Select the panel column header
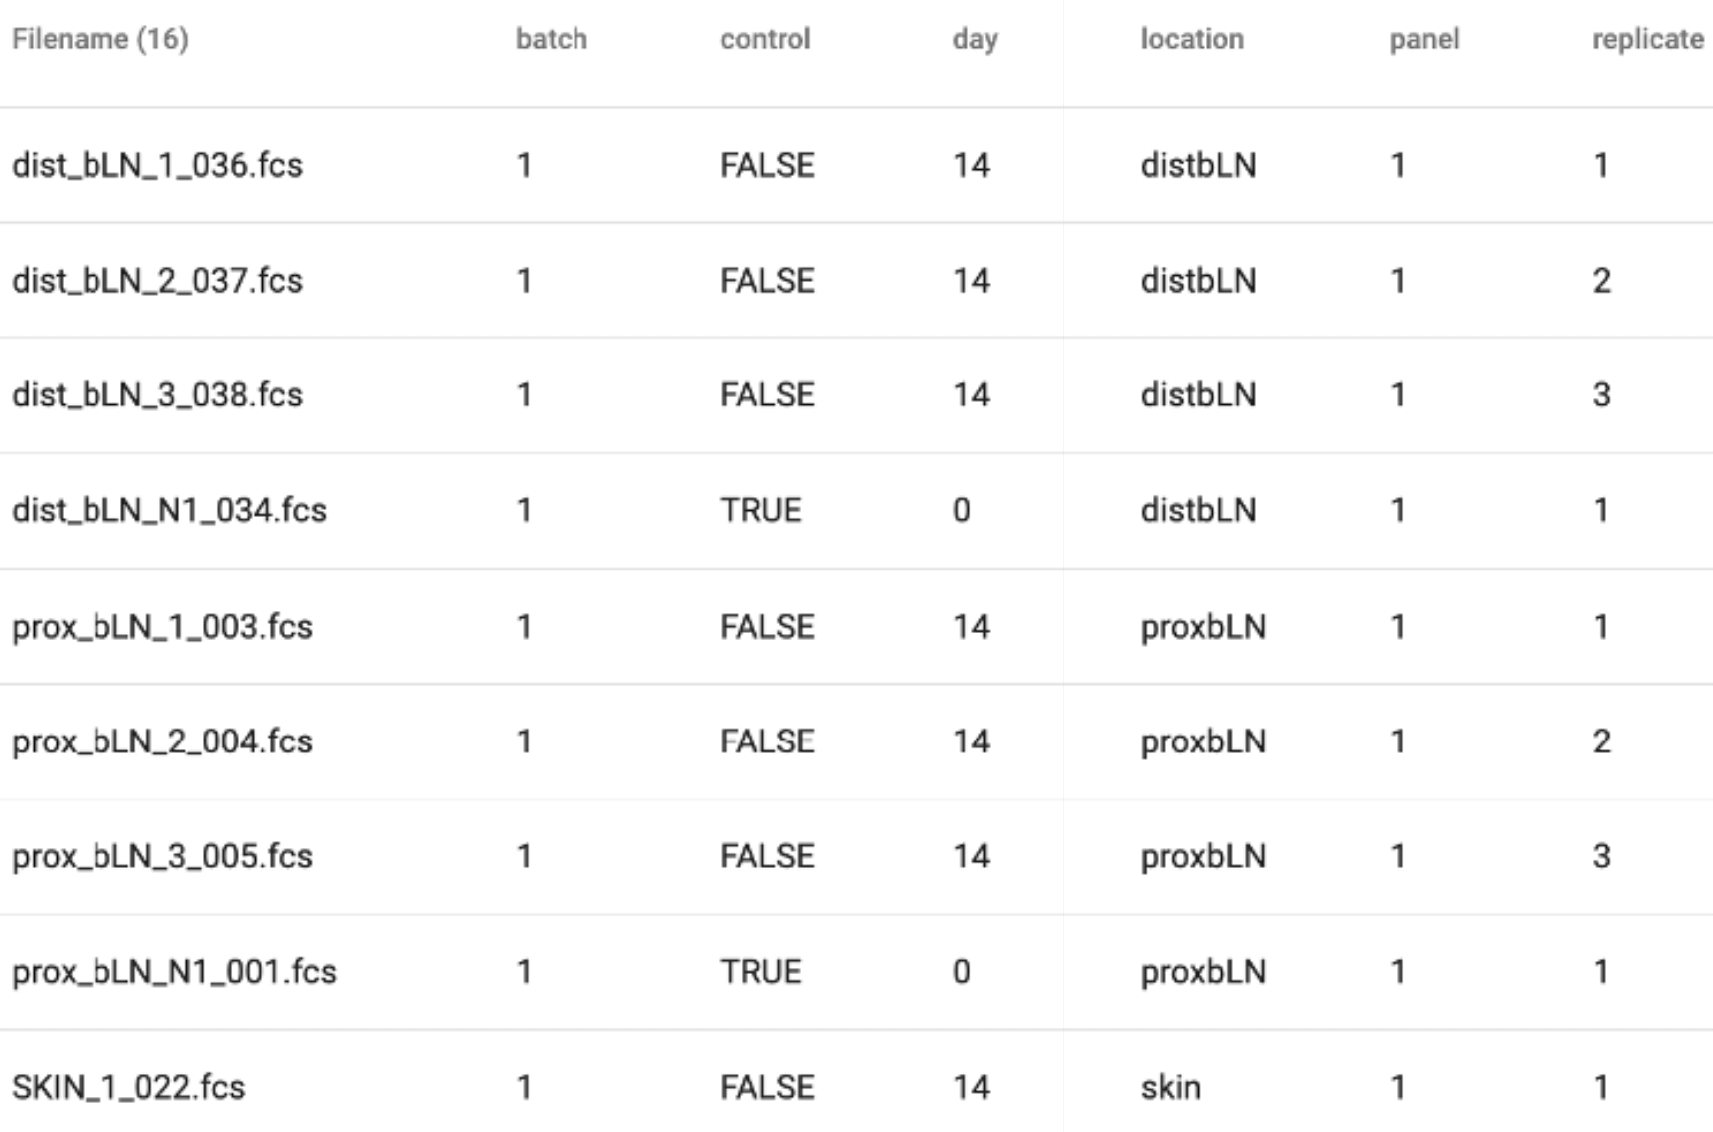 [1424, 39]
